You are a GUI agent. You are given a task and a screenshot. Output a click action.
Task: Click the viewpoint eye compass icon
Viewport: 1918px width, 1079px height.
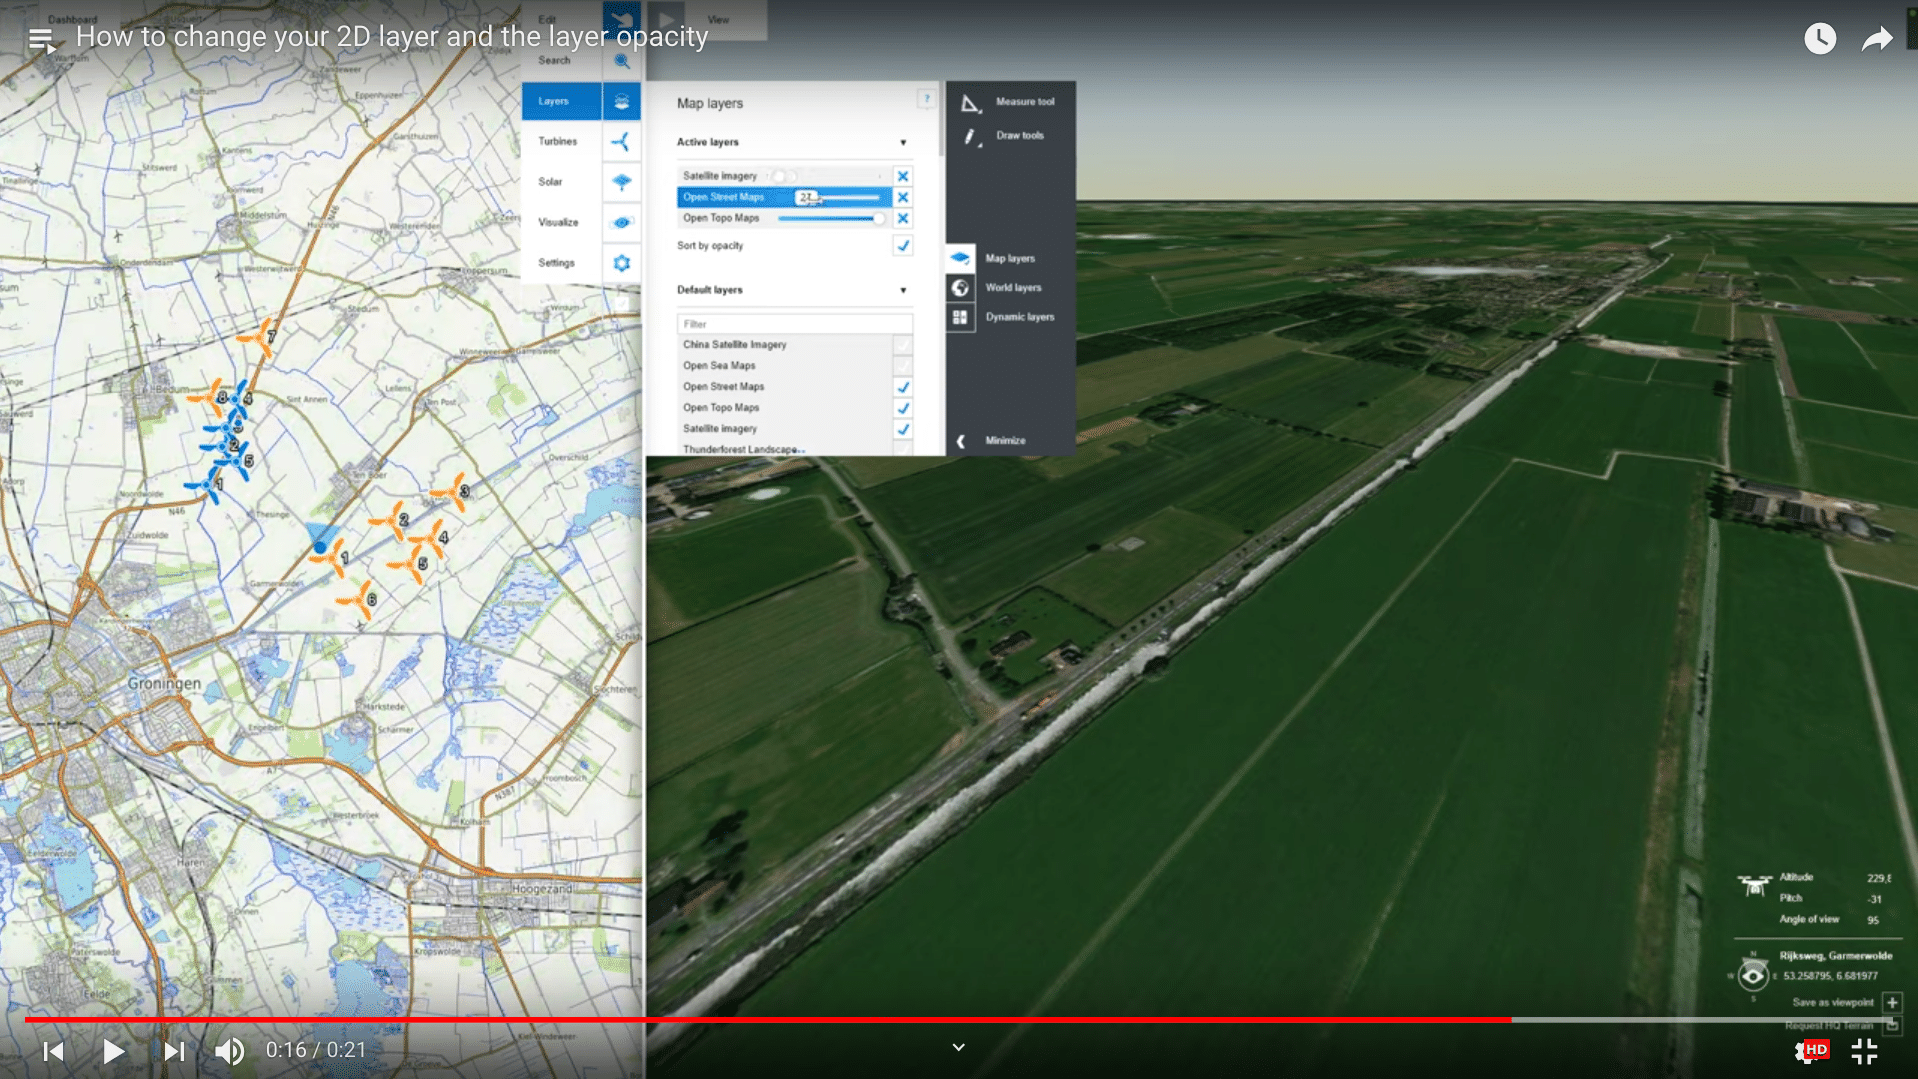point(1752,974)
